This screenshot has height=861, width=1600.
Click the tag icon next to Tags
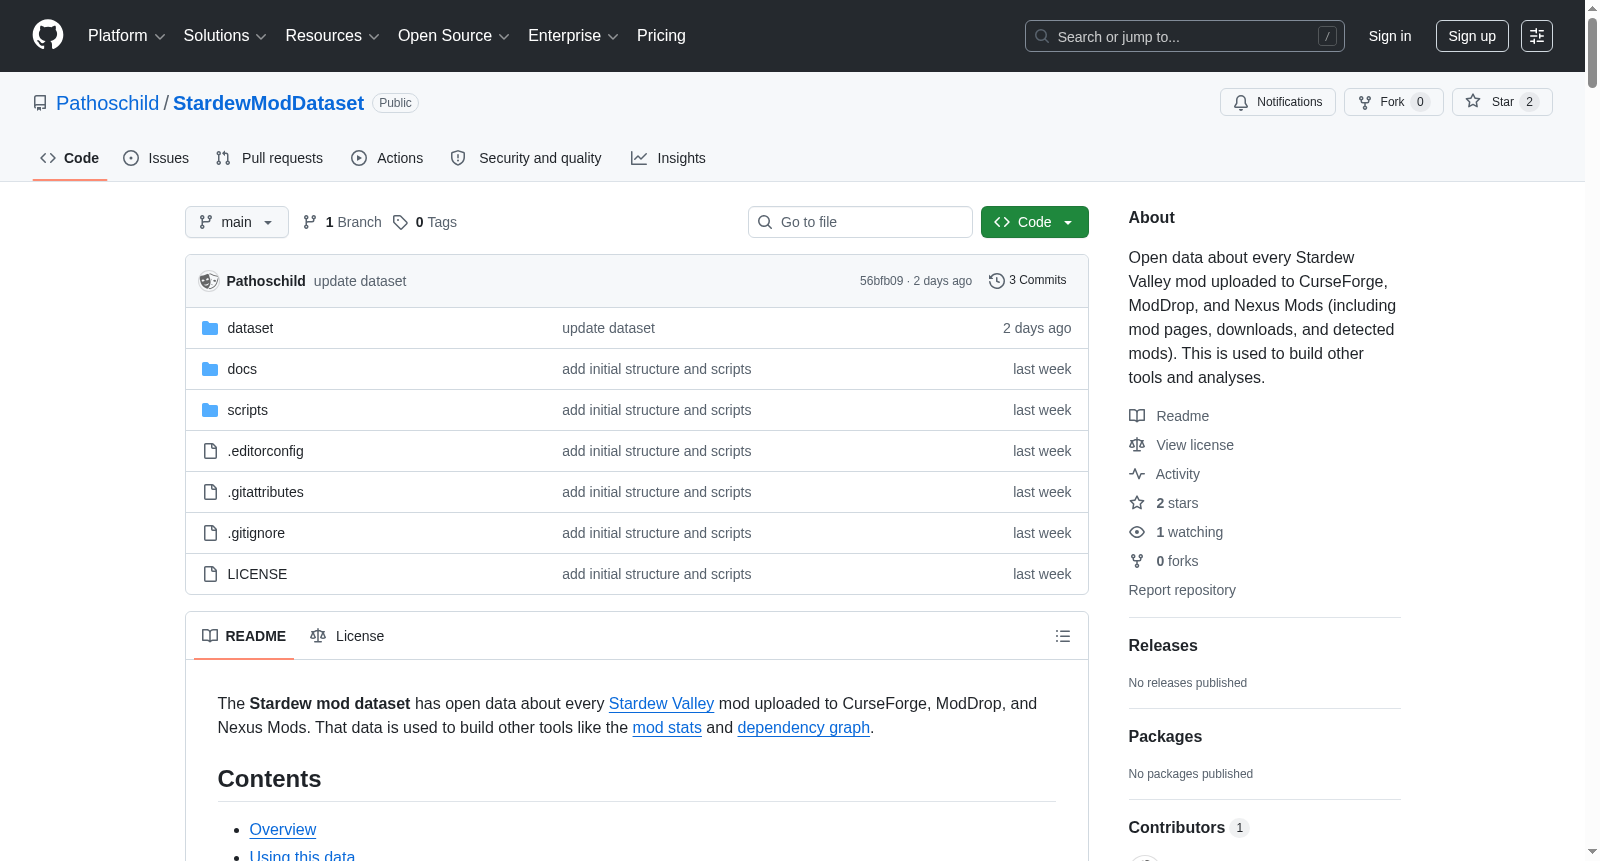(x=400, y=222)
